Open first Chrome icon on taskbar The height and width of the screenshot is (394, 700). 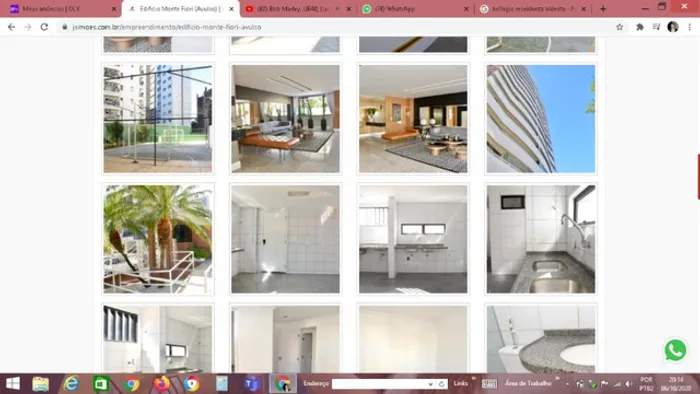[132, 384]
